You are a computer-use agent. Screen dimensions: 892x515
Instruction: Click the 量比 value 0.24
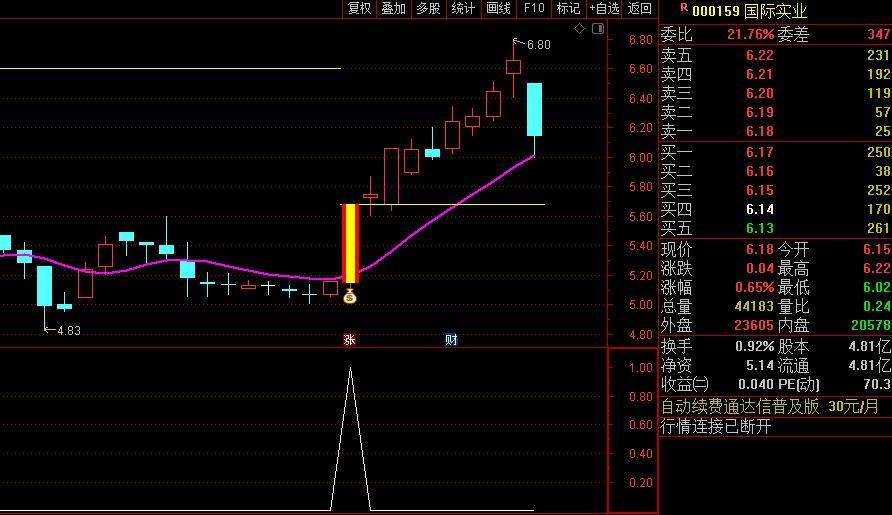877,307
